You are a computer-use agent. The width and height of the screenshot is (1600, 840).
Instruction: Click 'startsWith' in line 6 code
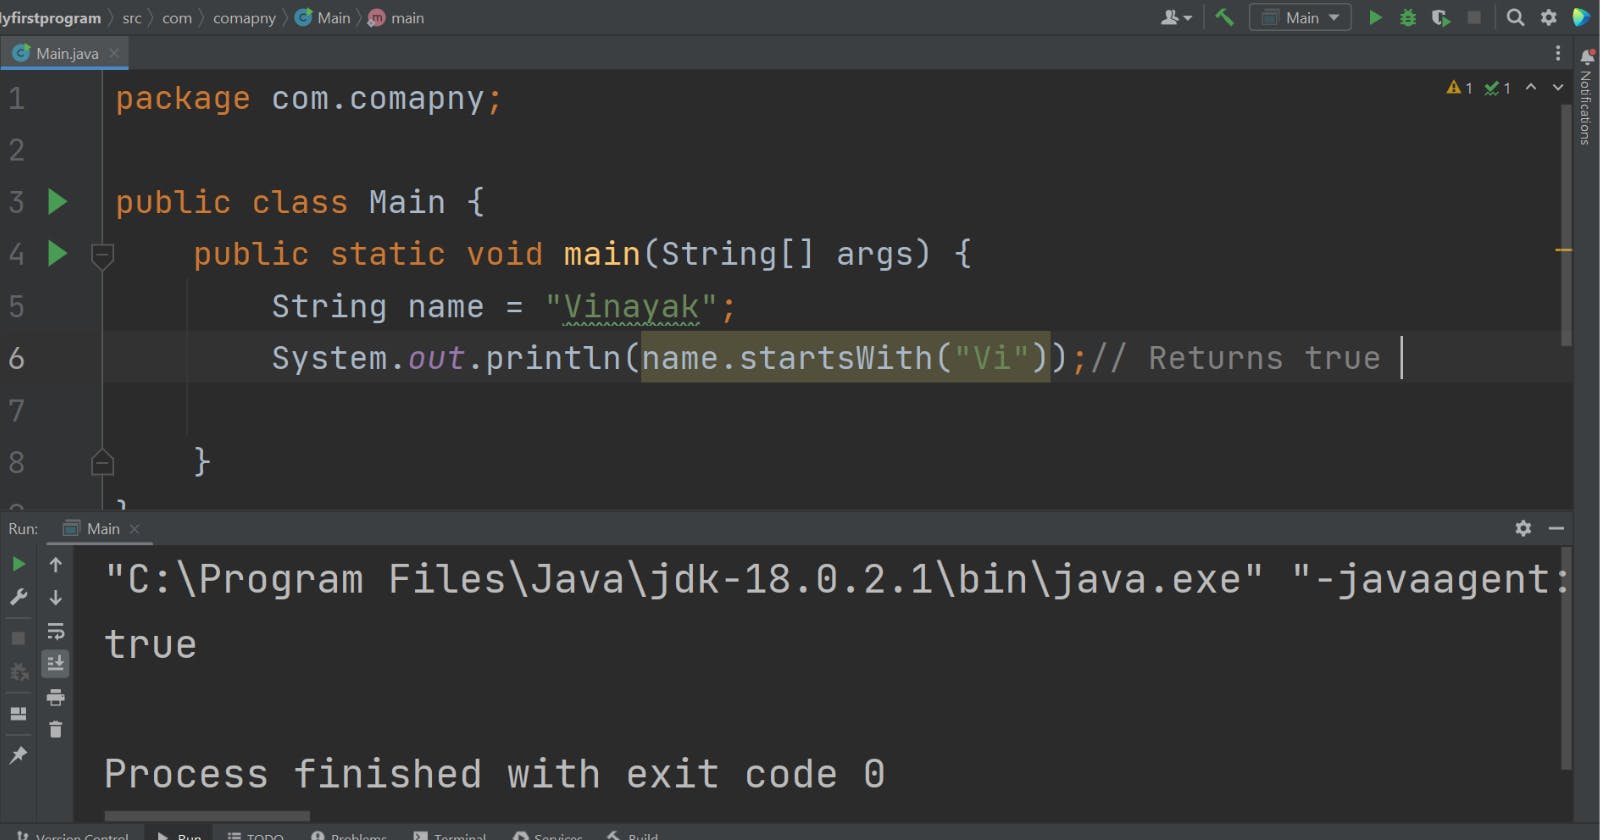click(836, 358)
